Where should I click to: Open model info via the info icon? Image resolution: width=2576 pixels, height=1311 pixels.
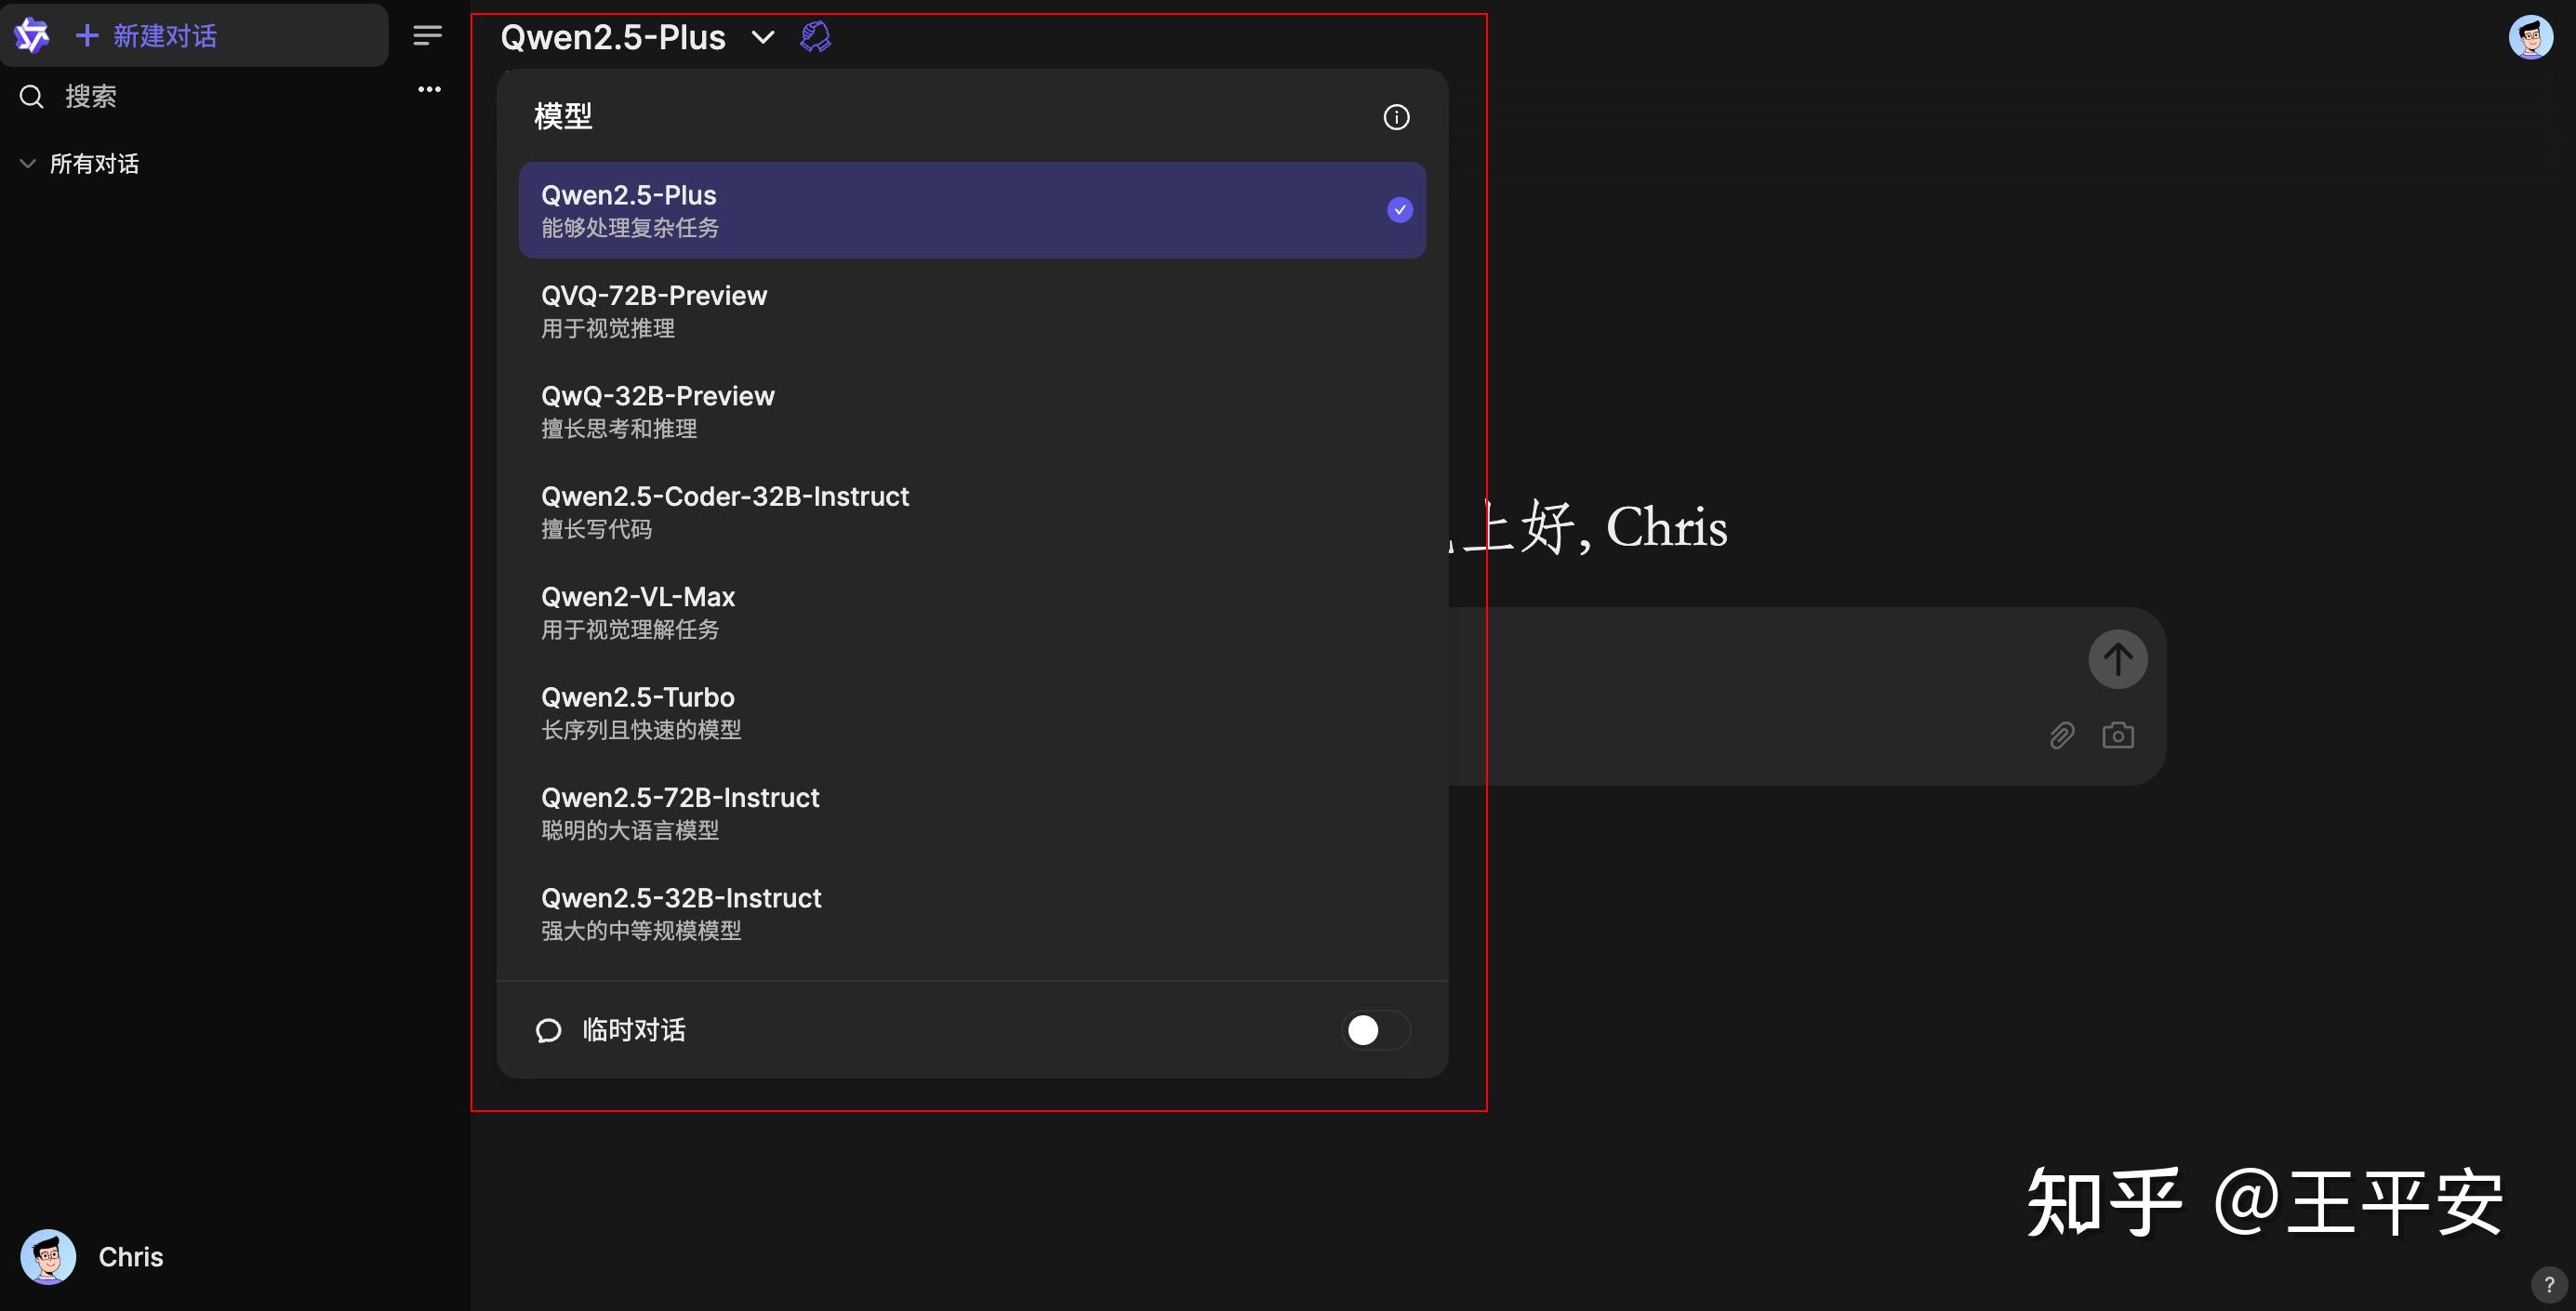tap(1396, 117)
